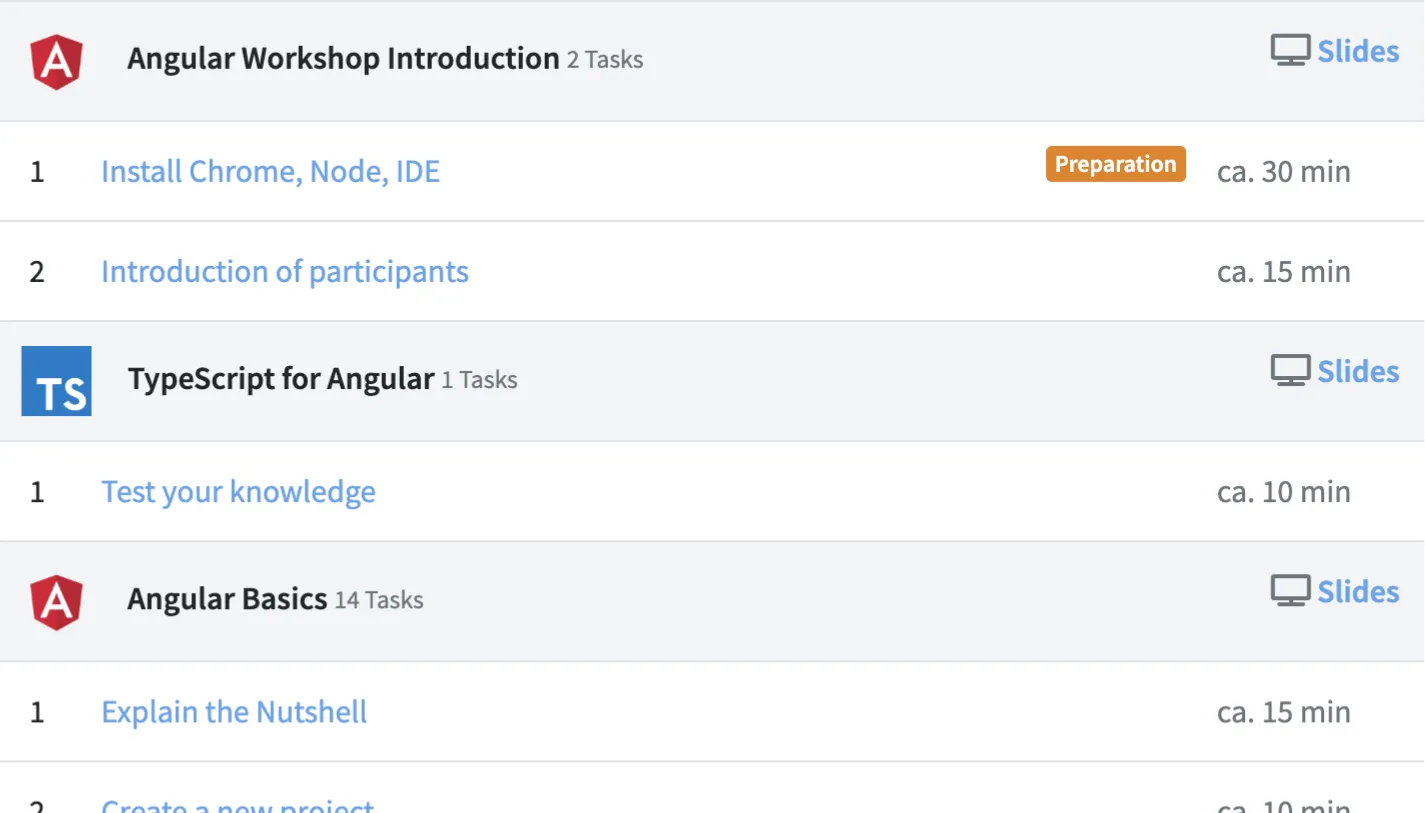Click the Angular logo beside Angular Basics
The height and width of the screenshot is (813, 1425).
(56, 601)
